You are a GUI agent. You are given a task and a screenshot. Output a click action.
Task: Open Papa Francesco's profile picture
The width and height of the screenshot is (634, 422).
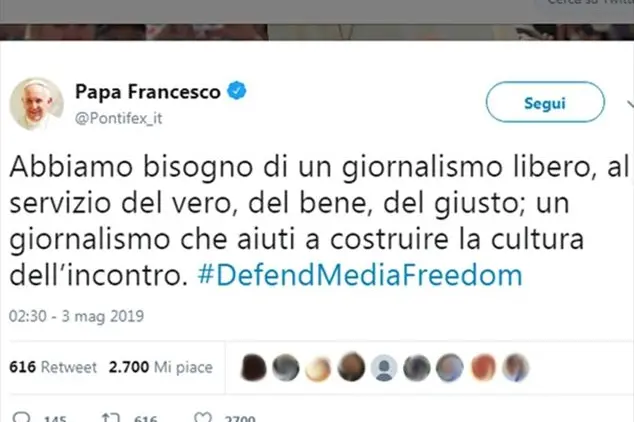pyautogui.click(x=36, y=104)
